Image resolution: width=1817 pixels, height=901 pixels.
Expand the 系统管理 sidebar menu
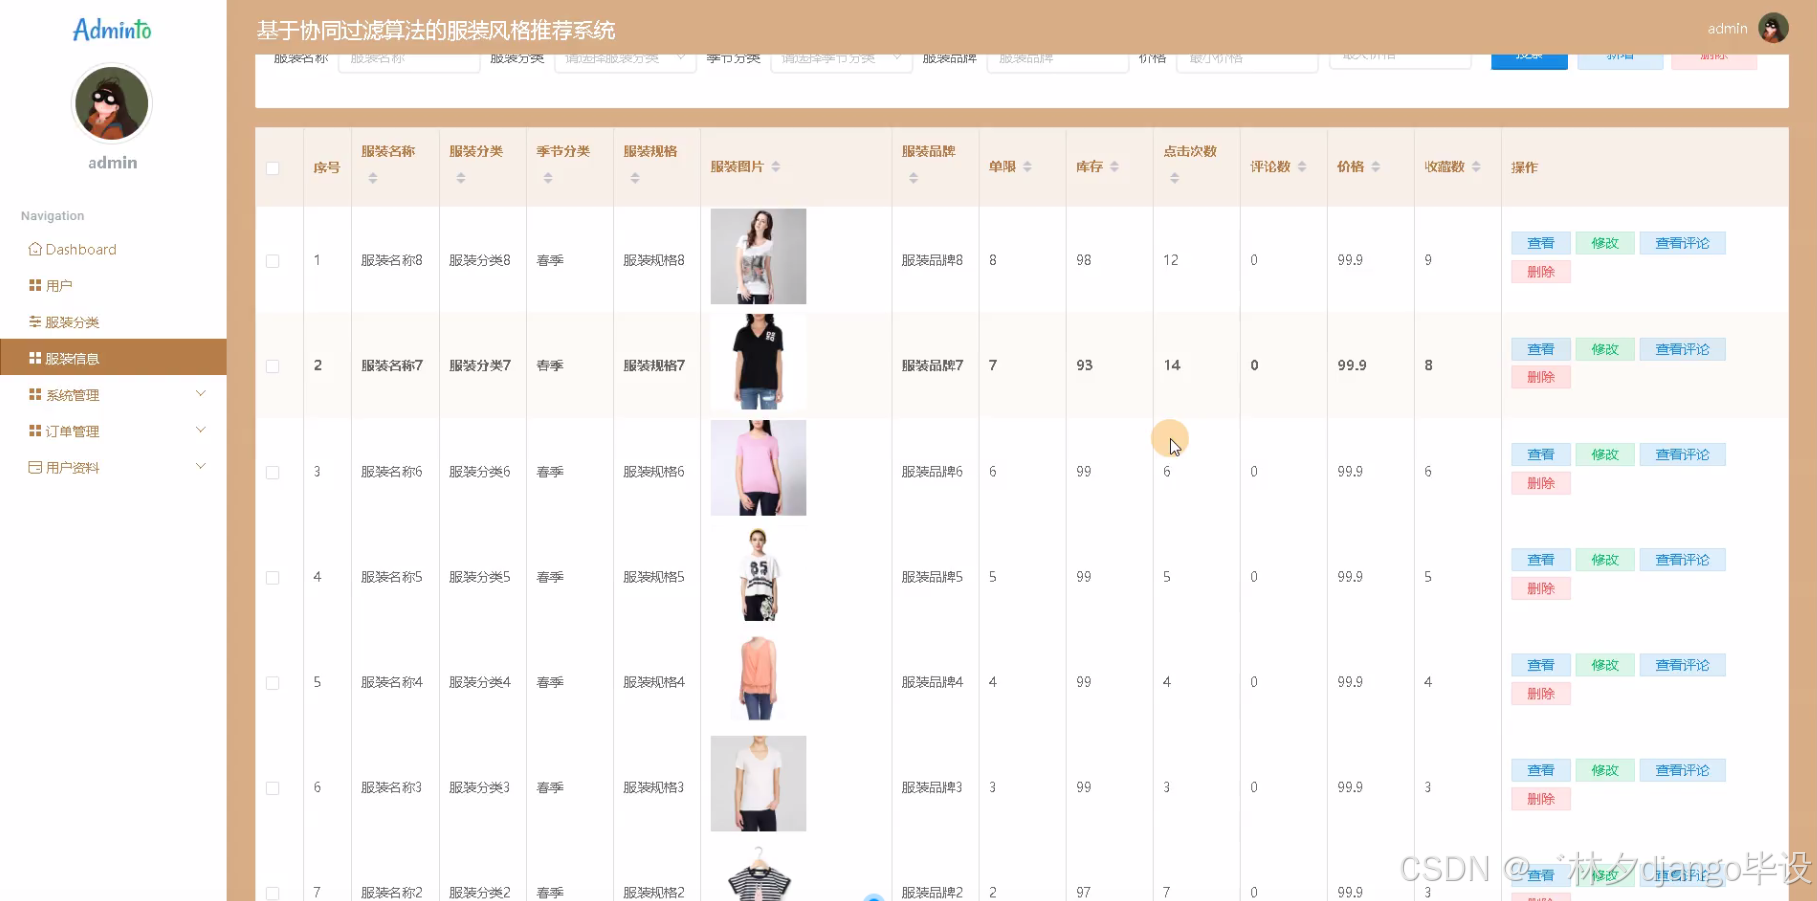(113, 395)
